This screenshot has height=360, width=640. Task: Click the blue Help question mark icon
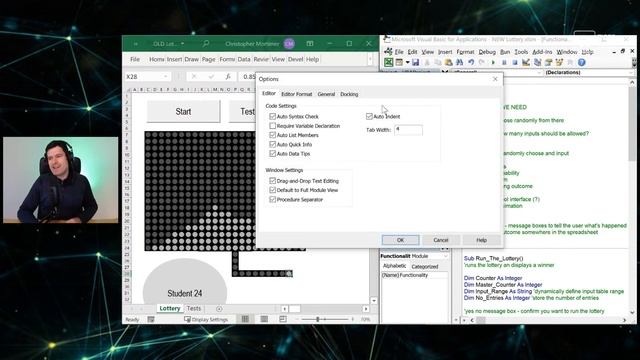(x=582, y=62)
